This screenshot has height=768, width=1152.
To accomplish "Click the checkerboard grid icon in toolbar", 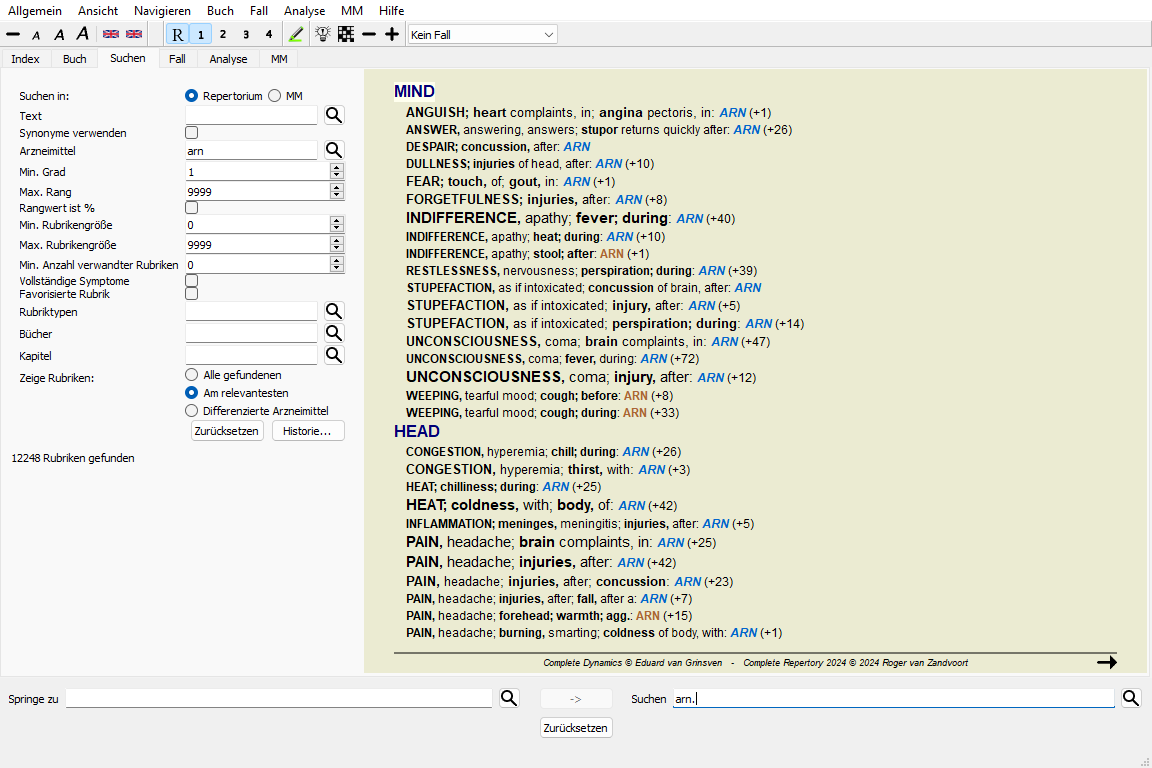I will tap(346, 34).
